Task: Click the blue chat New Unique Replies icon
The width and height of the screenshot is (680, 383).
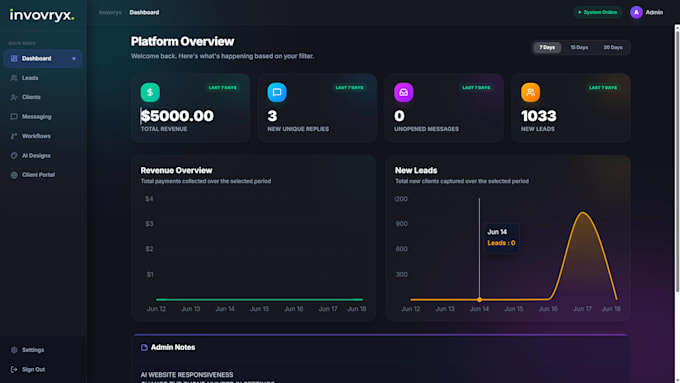Action: [277, 92]
